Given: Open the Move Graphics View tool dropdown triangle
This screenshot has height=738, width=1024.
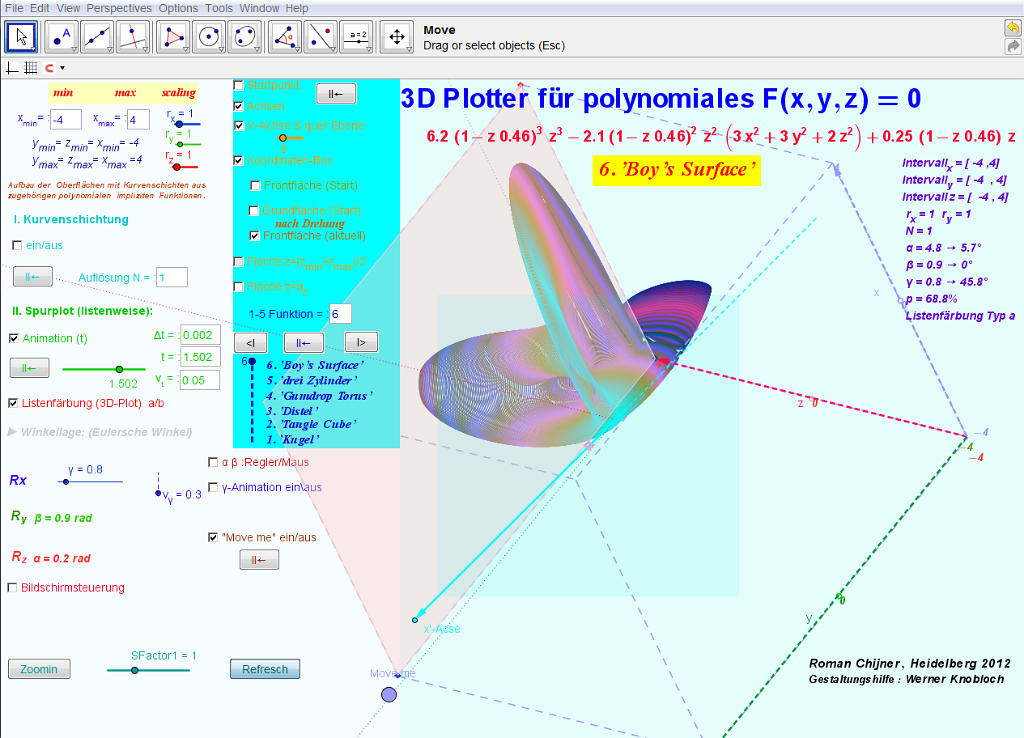Looking at the screenshot, I should [x=408, y=48].
